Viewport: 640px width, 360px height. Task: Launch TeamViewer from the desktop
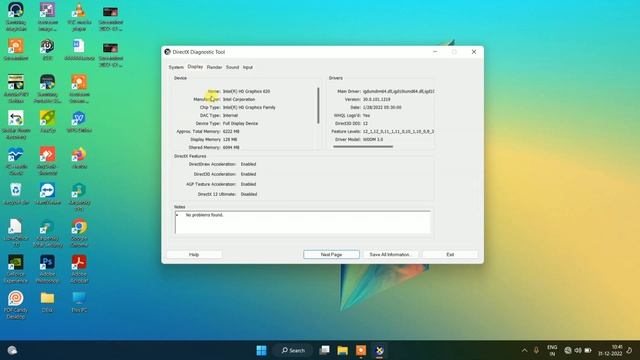coord(47,193)
